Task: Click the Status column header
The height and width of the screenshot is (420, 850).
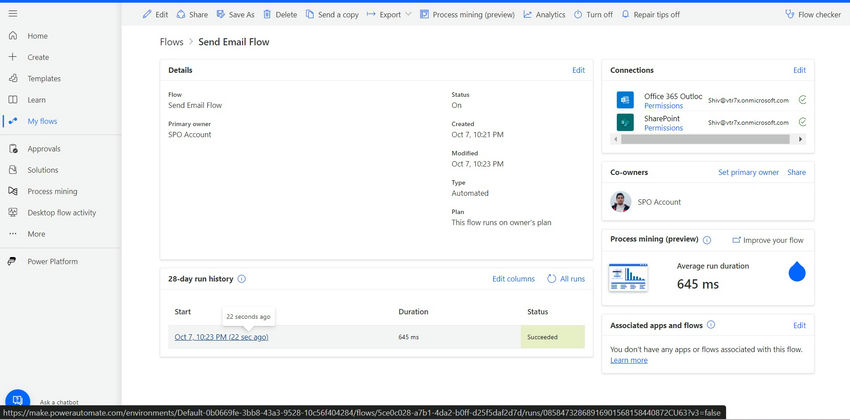Action: pyautogui.click(x=537, y=312)
